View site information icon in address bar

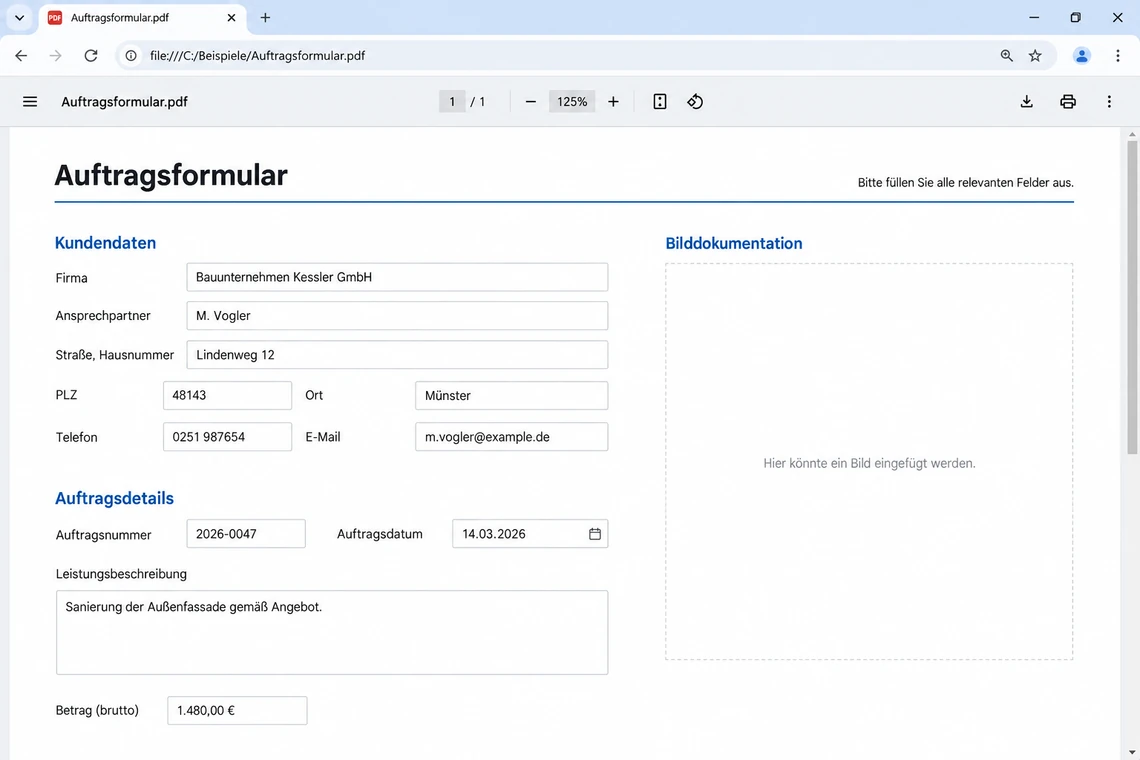pyautogui.click(x=131, y=55)
